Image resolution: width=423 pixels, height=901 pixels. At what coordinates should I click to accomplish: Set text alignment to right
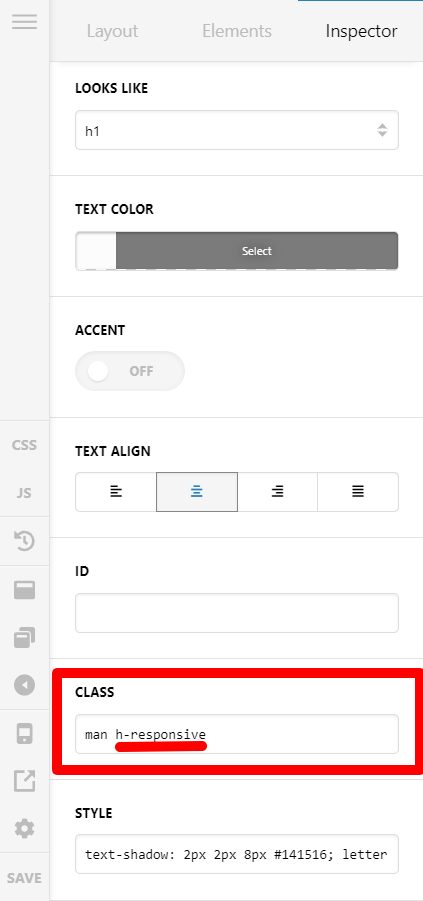click(x=278, y=492)
